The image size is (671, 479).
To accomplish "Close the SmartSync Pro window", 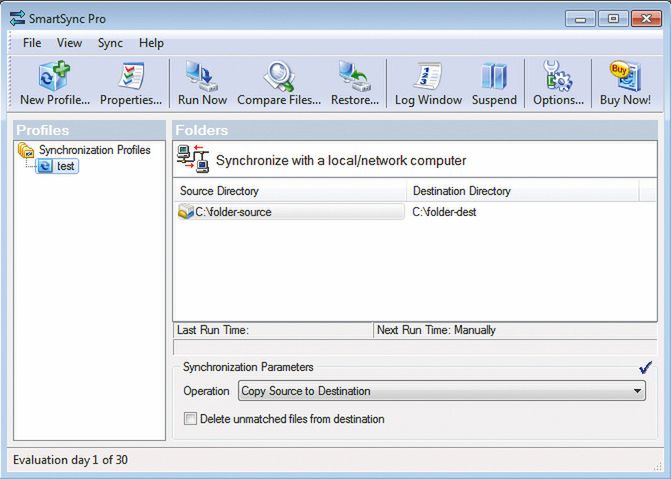I will click(x=646, y=19).
